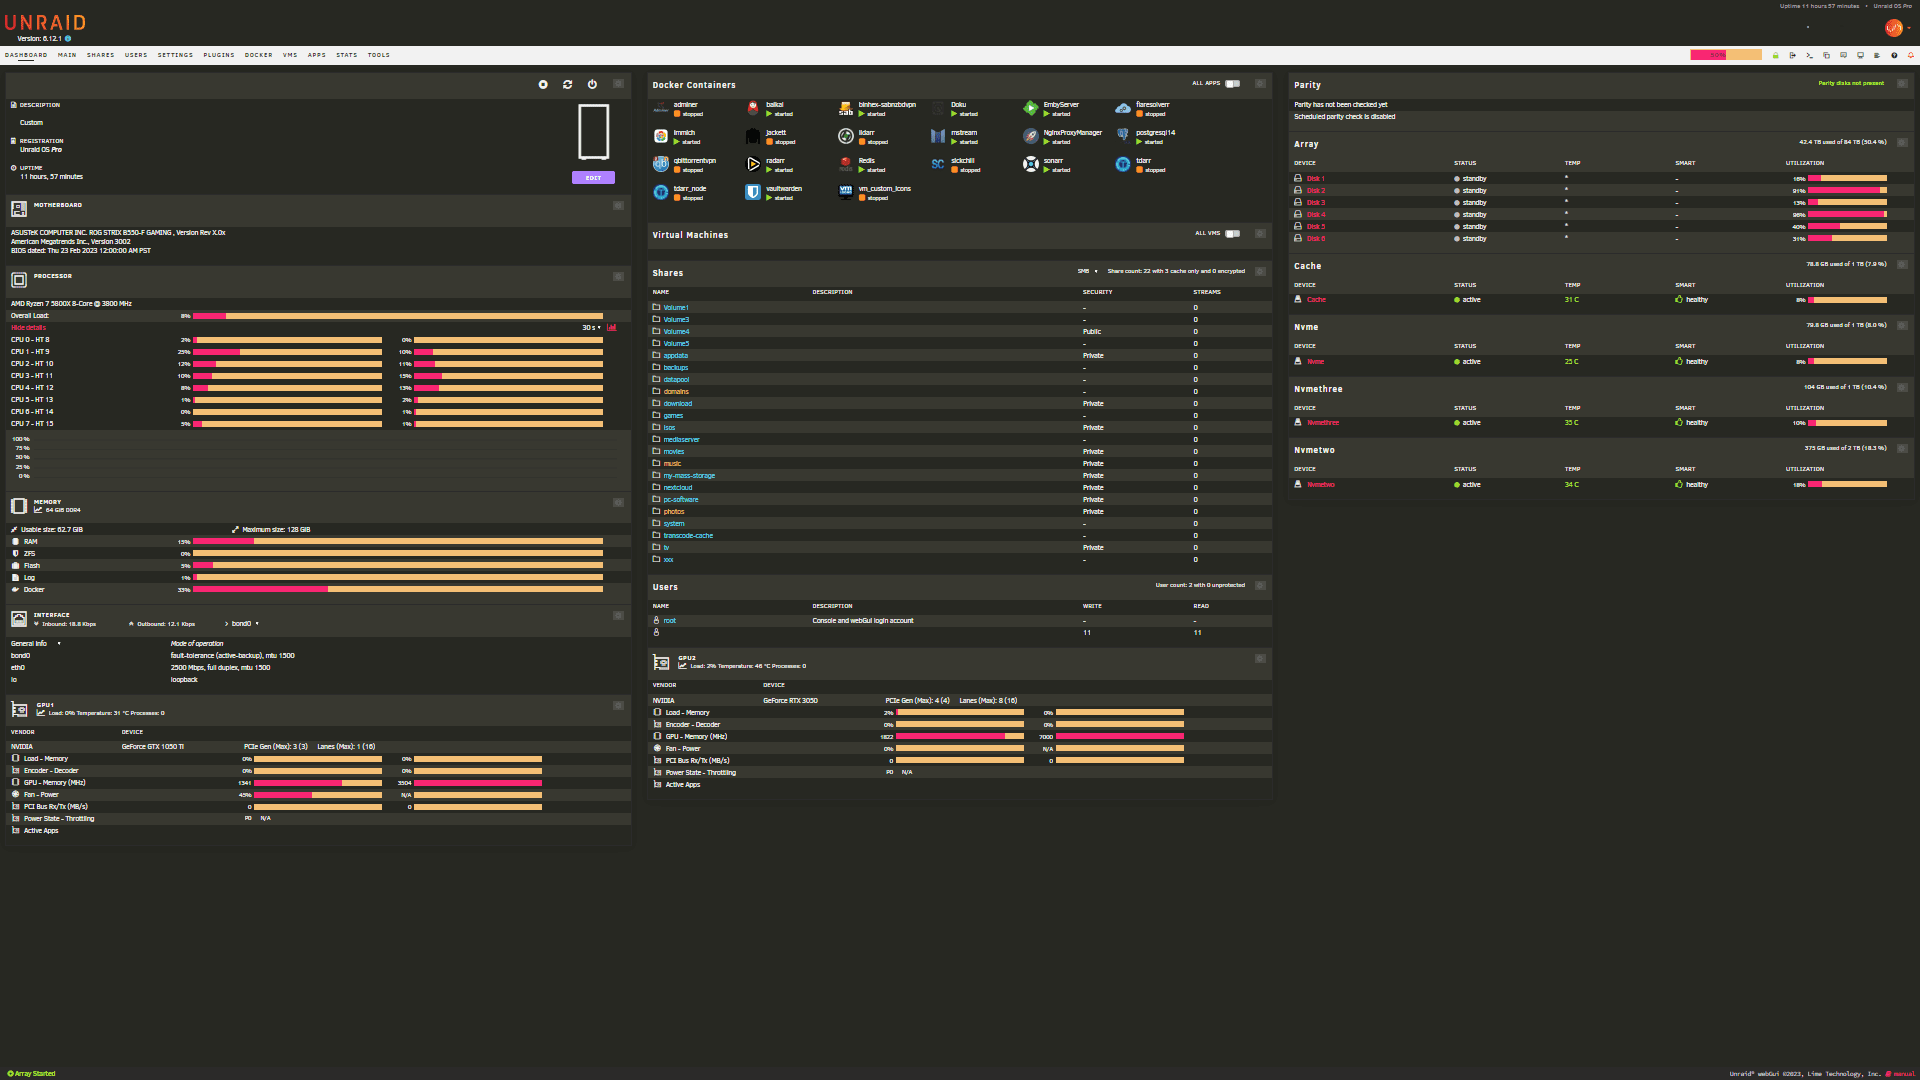Go to the Tools menu tab

(x=379, y=55)
